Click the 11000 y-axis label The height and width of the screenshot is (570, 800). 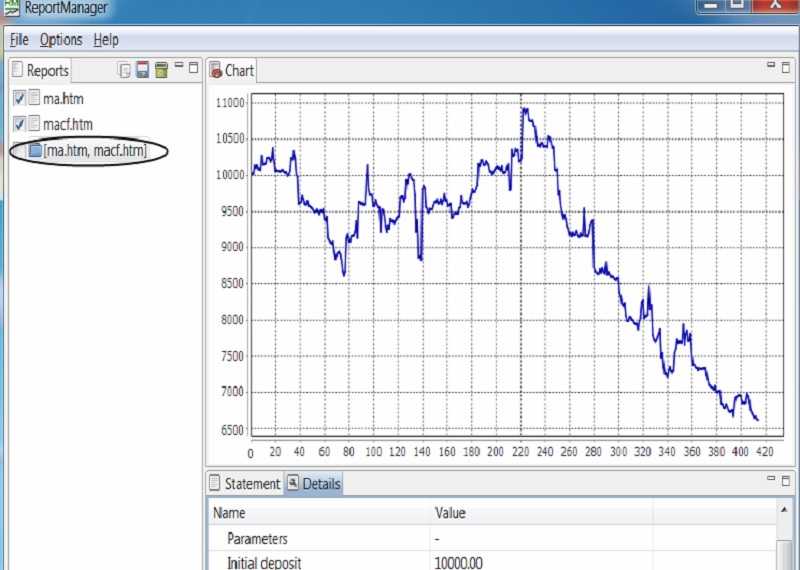point(230,103)
